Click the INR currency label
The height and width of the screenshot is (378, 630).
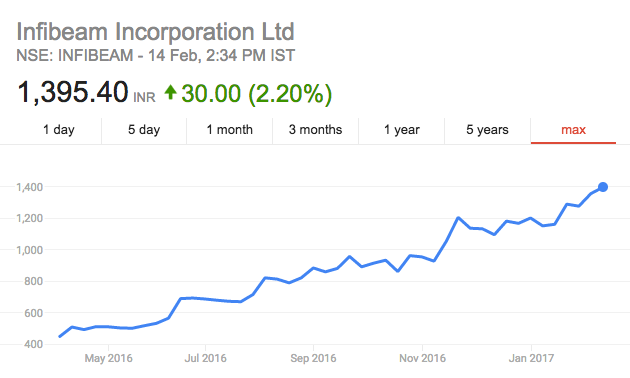tap(144, 98)
